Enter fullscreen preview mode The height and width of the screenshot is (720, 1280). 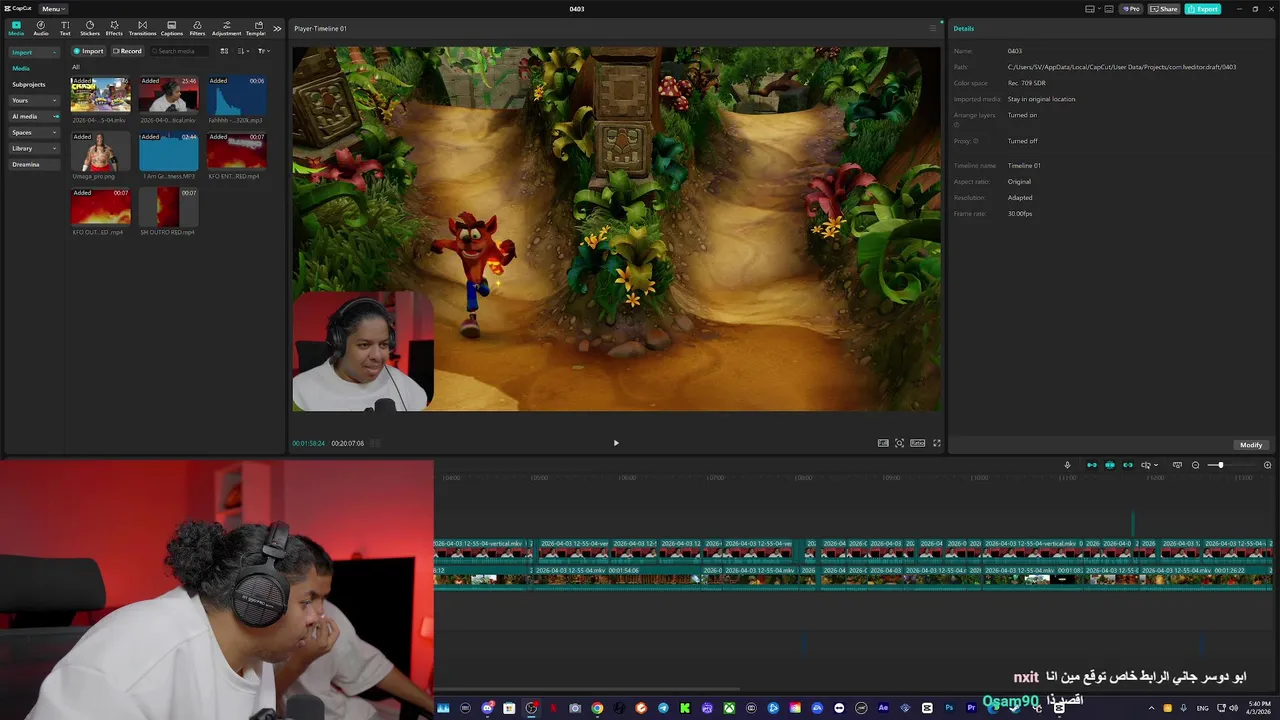point(937,443)
